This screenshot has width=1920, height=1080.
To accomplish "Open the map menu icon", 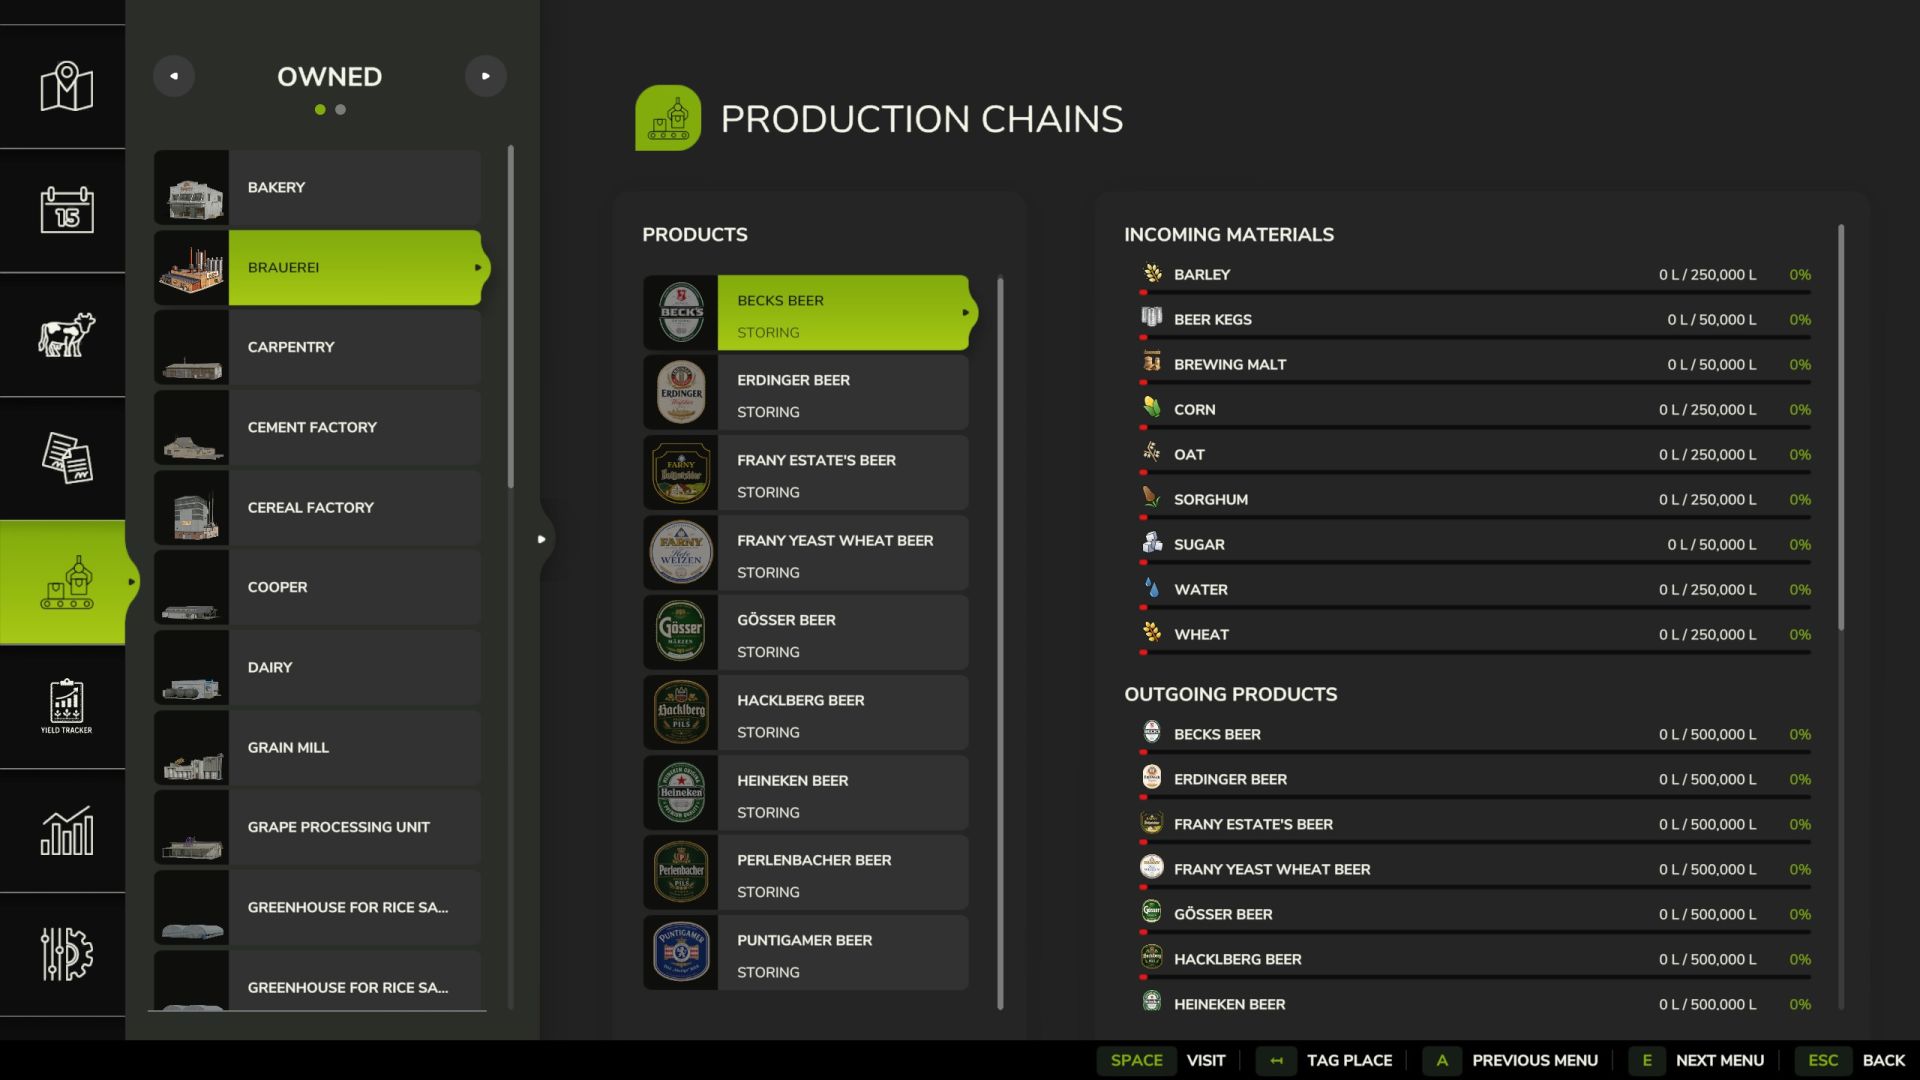I will click(x=66, y=86).
